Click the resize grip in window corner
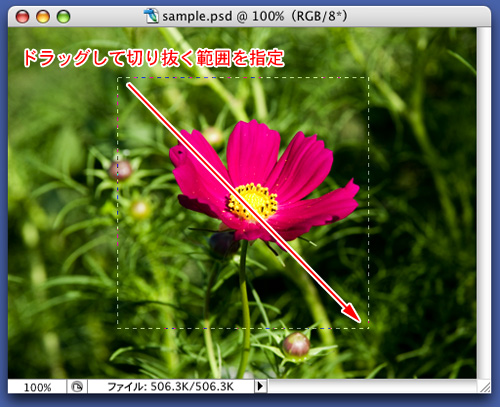Image resolution: width=500 pixels, height=407 pixels. point(484,387)
